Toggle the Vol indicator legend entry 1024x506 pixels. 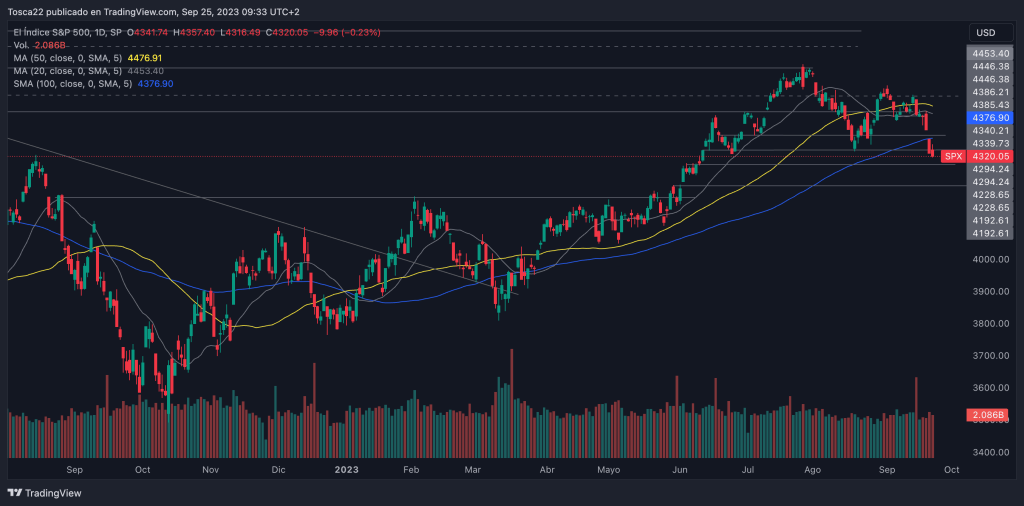(x=22, y=46)
